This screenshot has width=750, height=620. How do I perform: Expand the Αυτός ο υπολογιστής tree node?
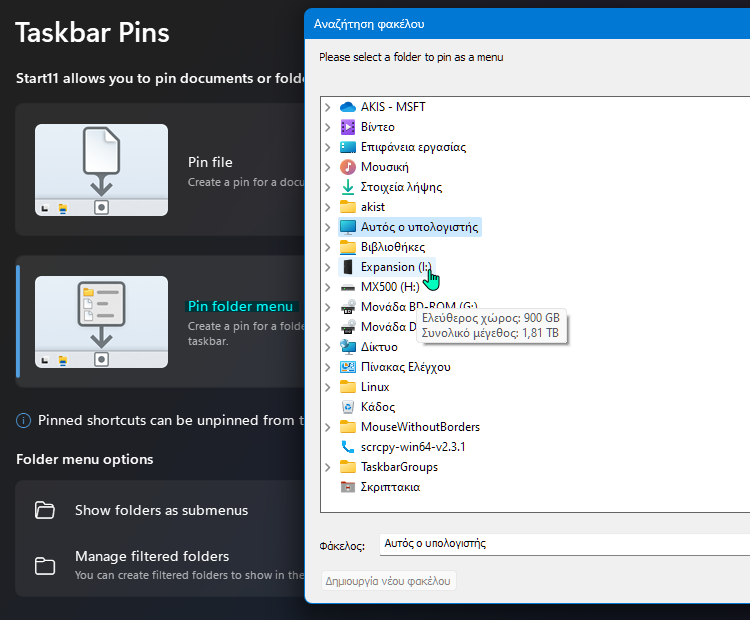328,227
